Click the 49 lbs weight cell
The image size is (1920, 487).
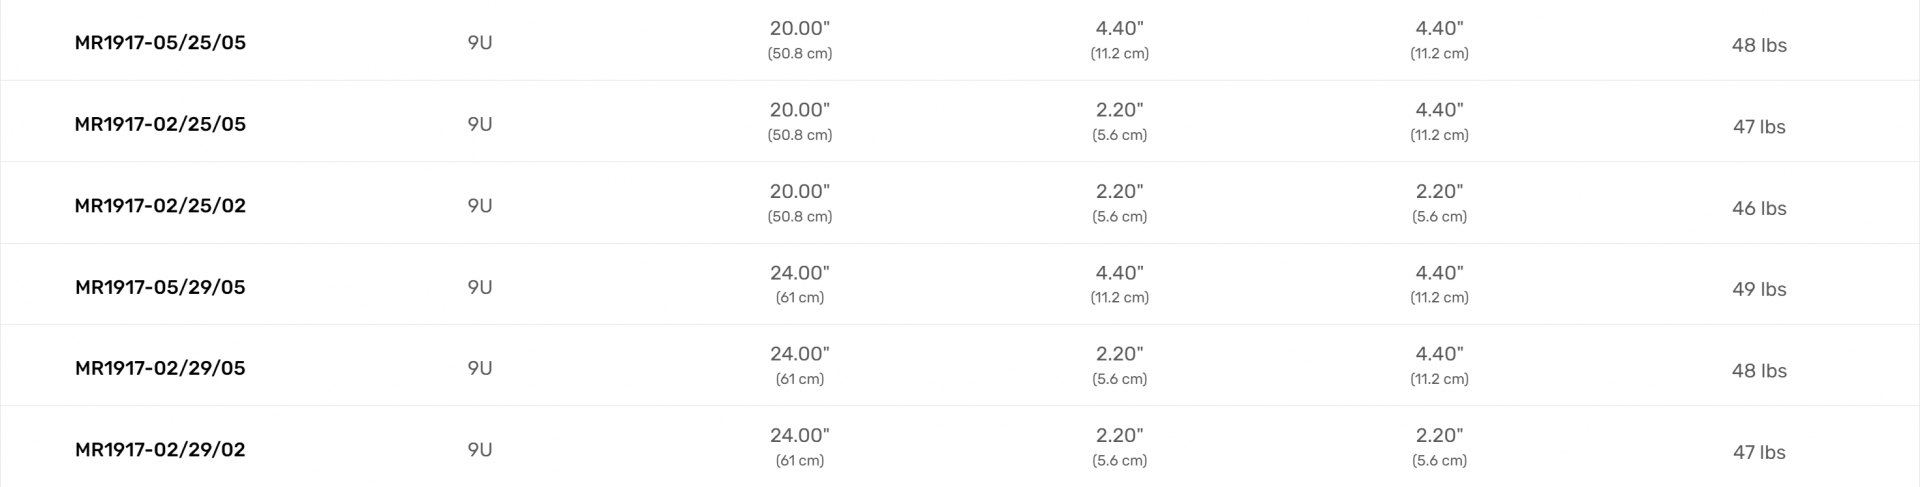(x=1759, y=289)
